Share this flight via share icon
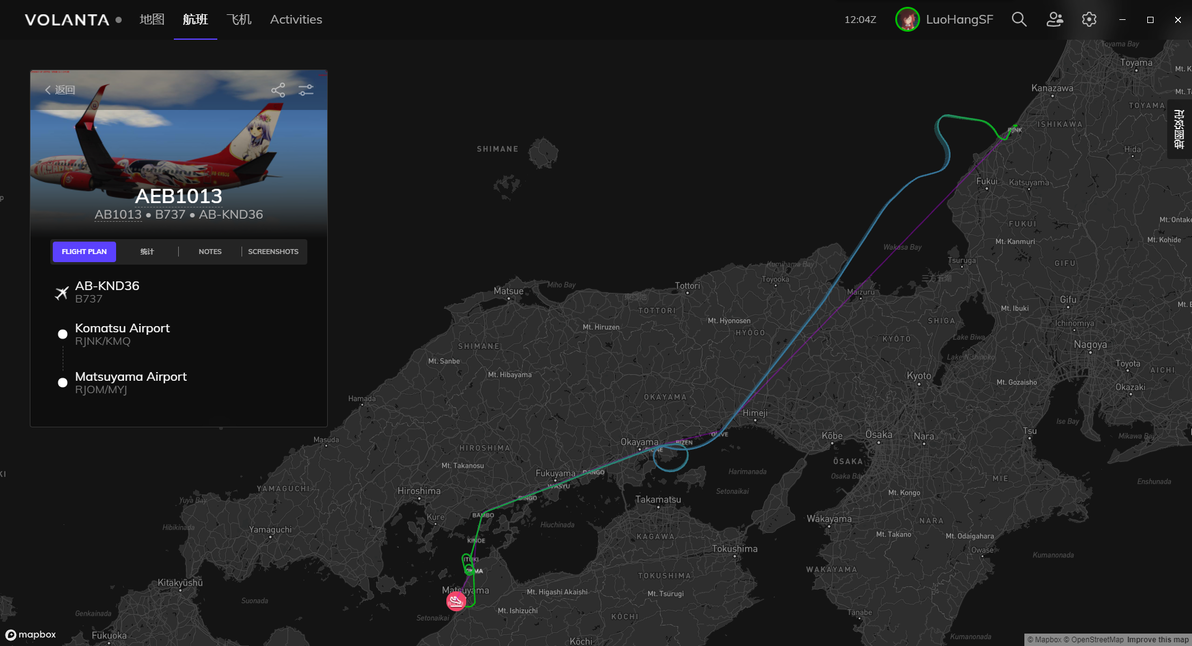Viewport: 1192px width, 646px height. point(278,90)
